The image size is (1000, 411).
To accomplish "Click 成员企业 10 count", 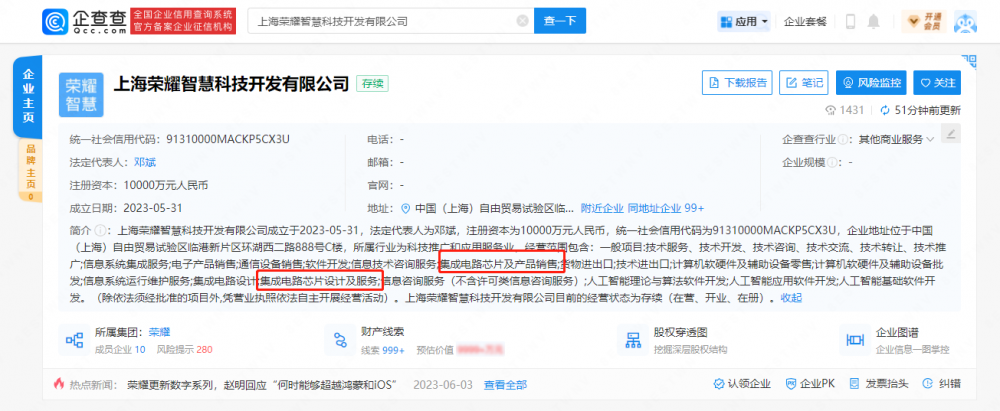I will click(120, 350).
